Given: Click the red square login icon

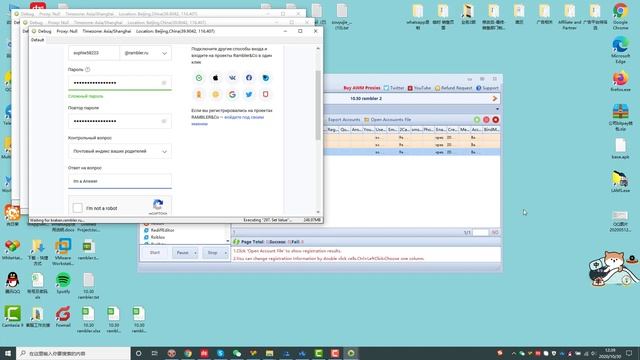Looking at the screenshot, I should 266,94.
